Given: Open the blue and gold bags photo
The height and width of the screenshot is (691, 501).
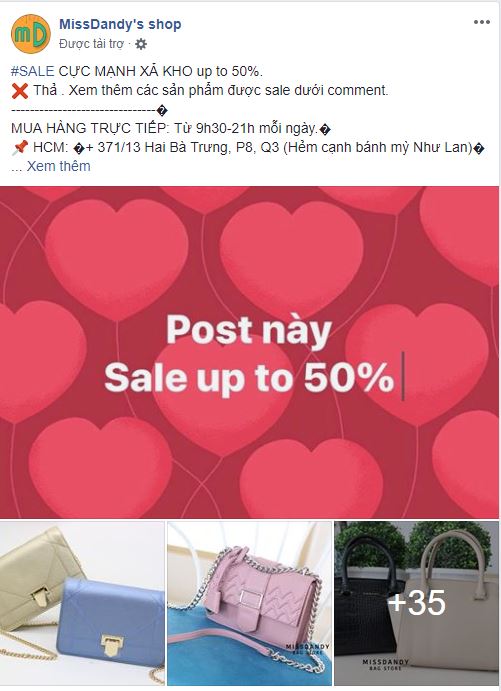Looking at the screenshot, I should coord(82,603).
